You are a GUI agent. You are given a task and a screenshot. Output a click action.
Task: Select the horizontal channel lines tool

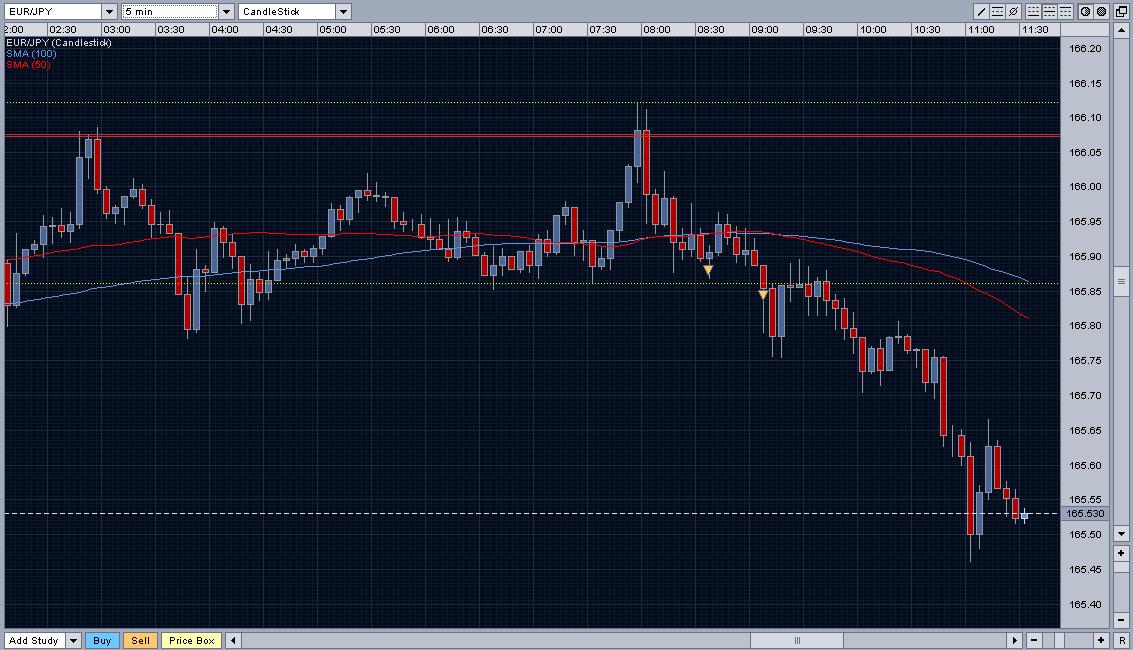click(x=997, y=12)
